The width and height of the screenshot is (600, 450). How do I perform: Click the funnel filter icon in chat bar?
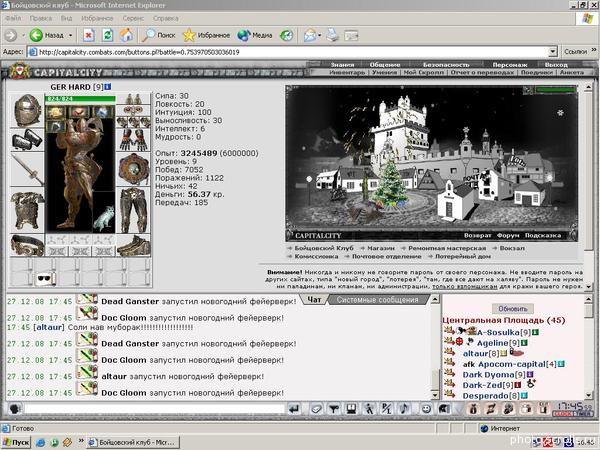(334, 409)
